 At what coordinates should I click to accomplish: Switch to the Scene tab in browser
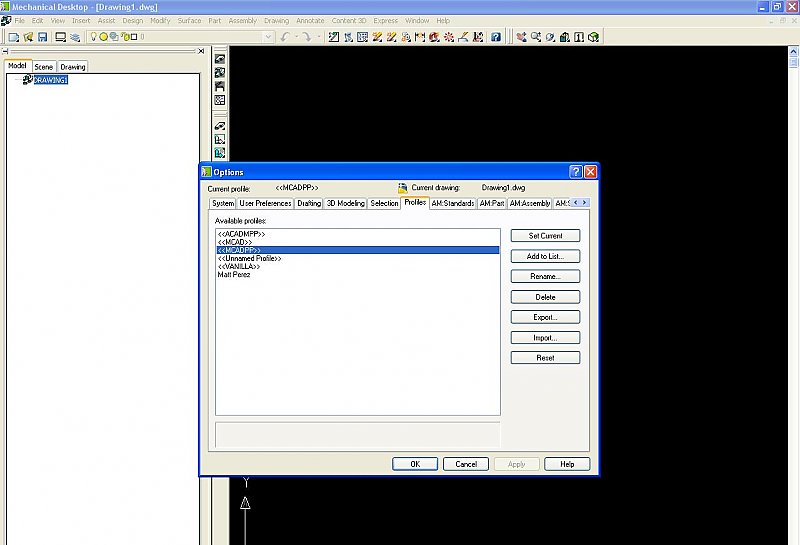click(44, 67)
